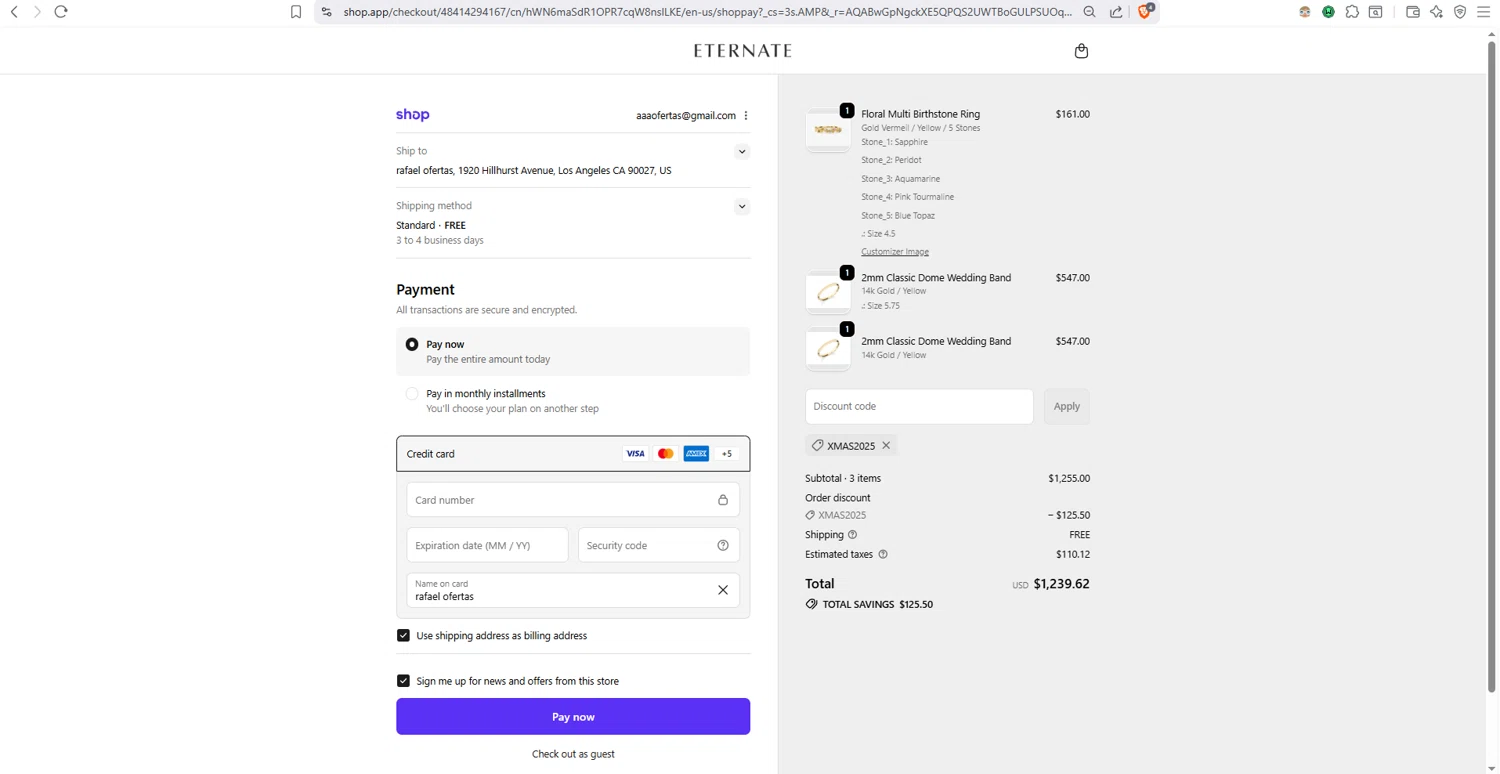This screenshot has height=774, width=1500.
Task: Click the zoom magnifier icon in address bar
Action: pos(1090,12)
